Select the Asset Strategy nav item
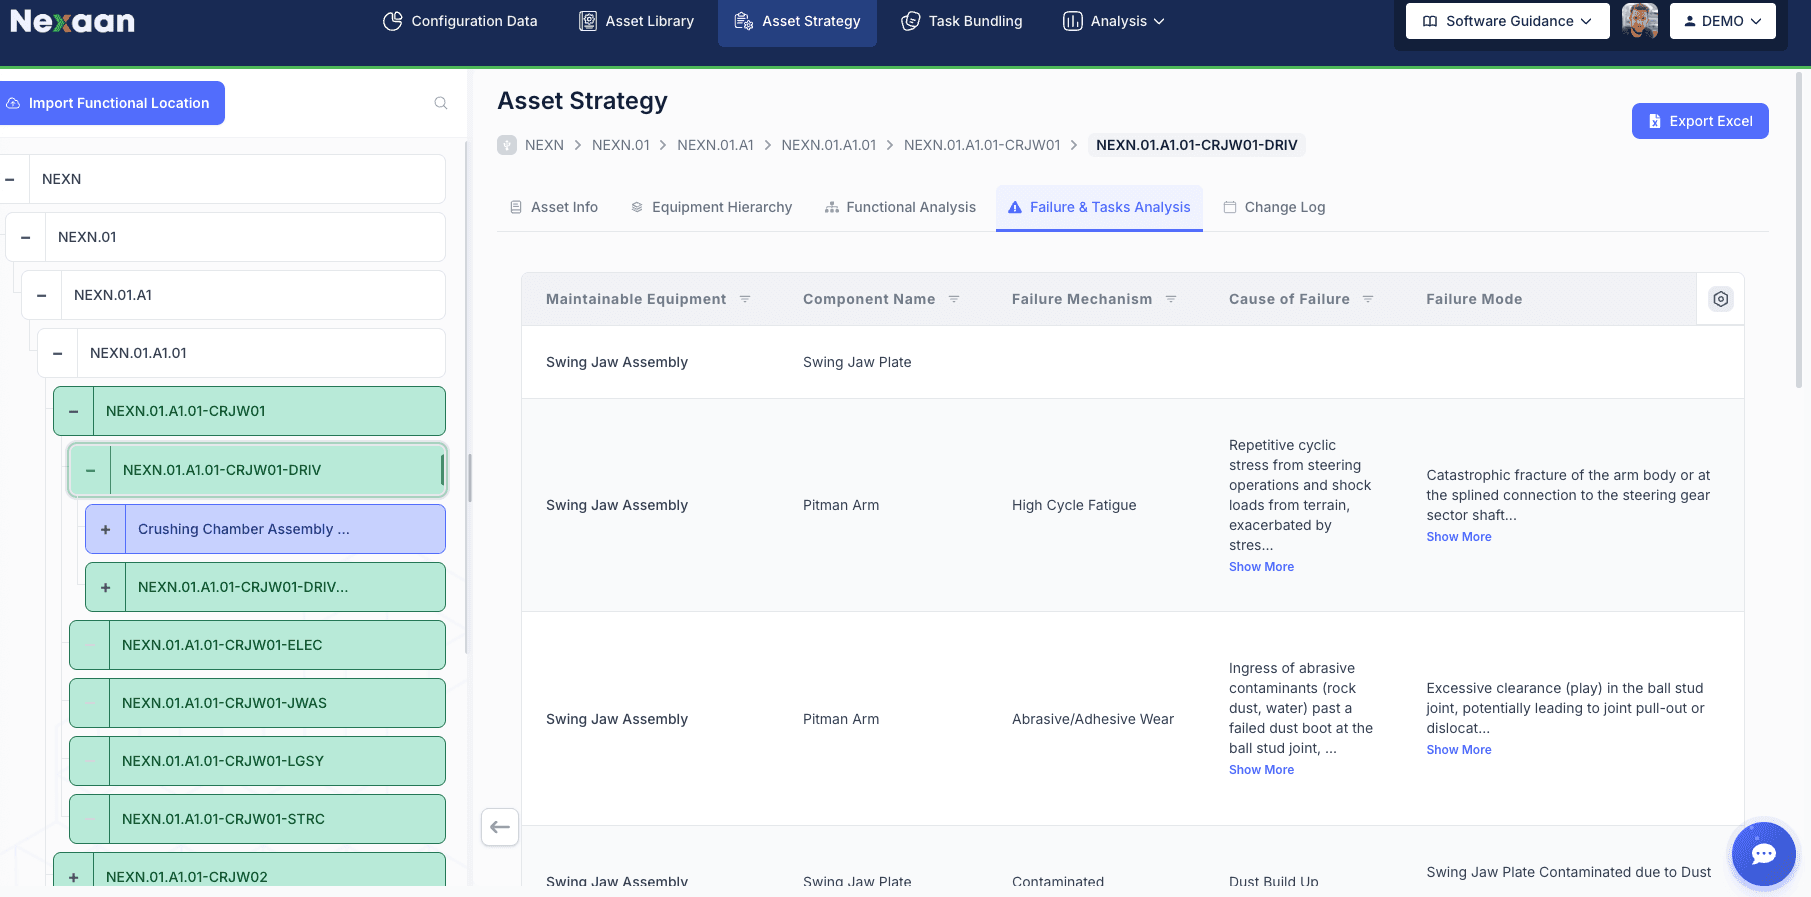Image resolution: width=1811 pixels, height=897 pixels. click(797, 21)
